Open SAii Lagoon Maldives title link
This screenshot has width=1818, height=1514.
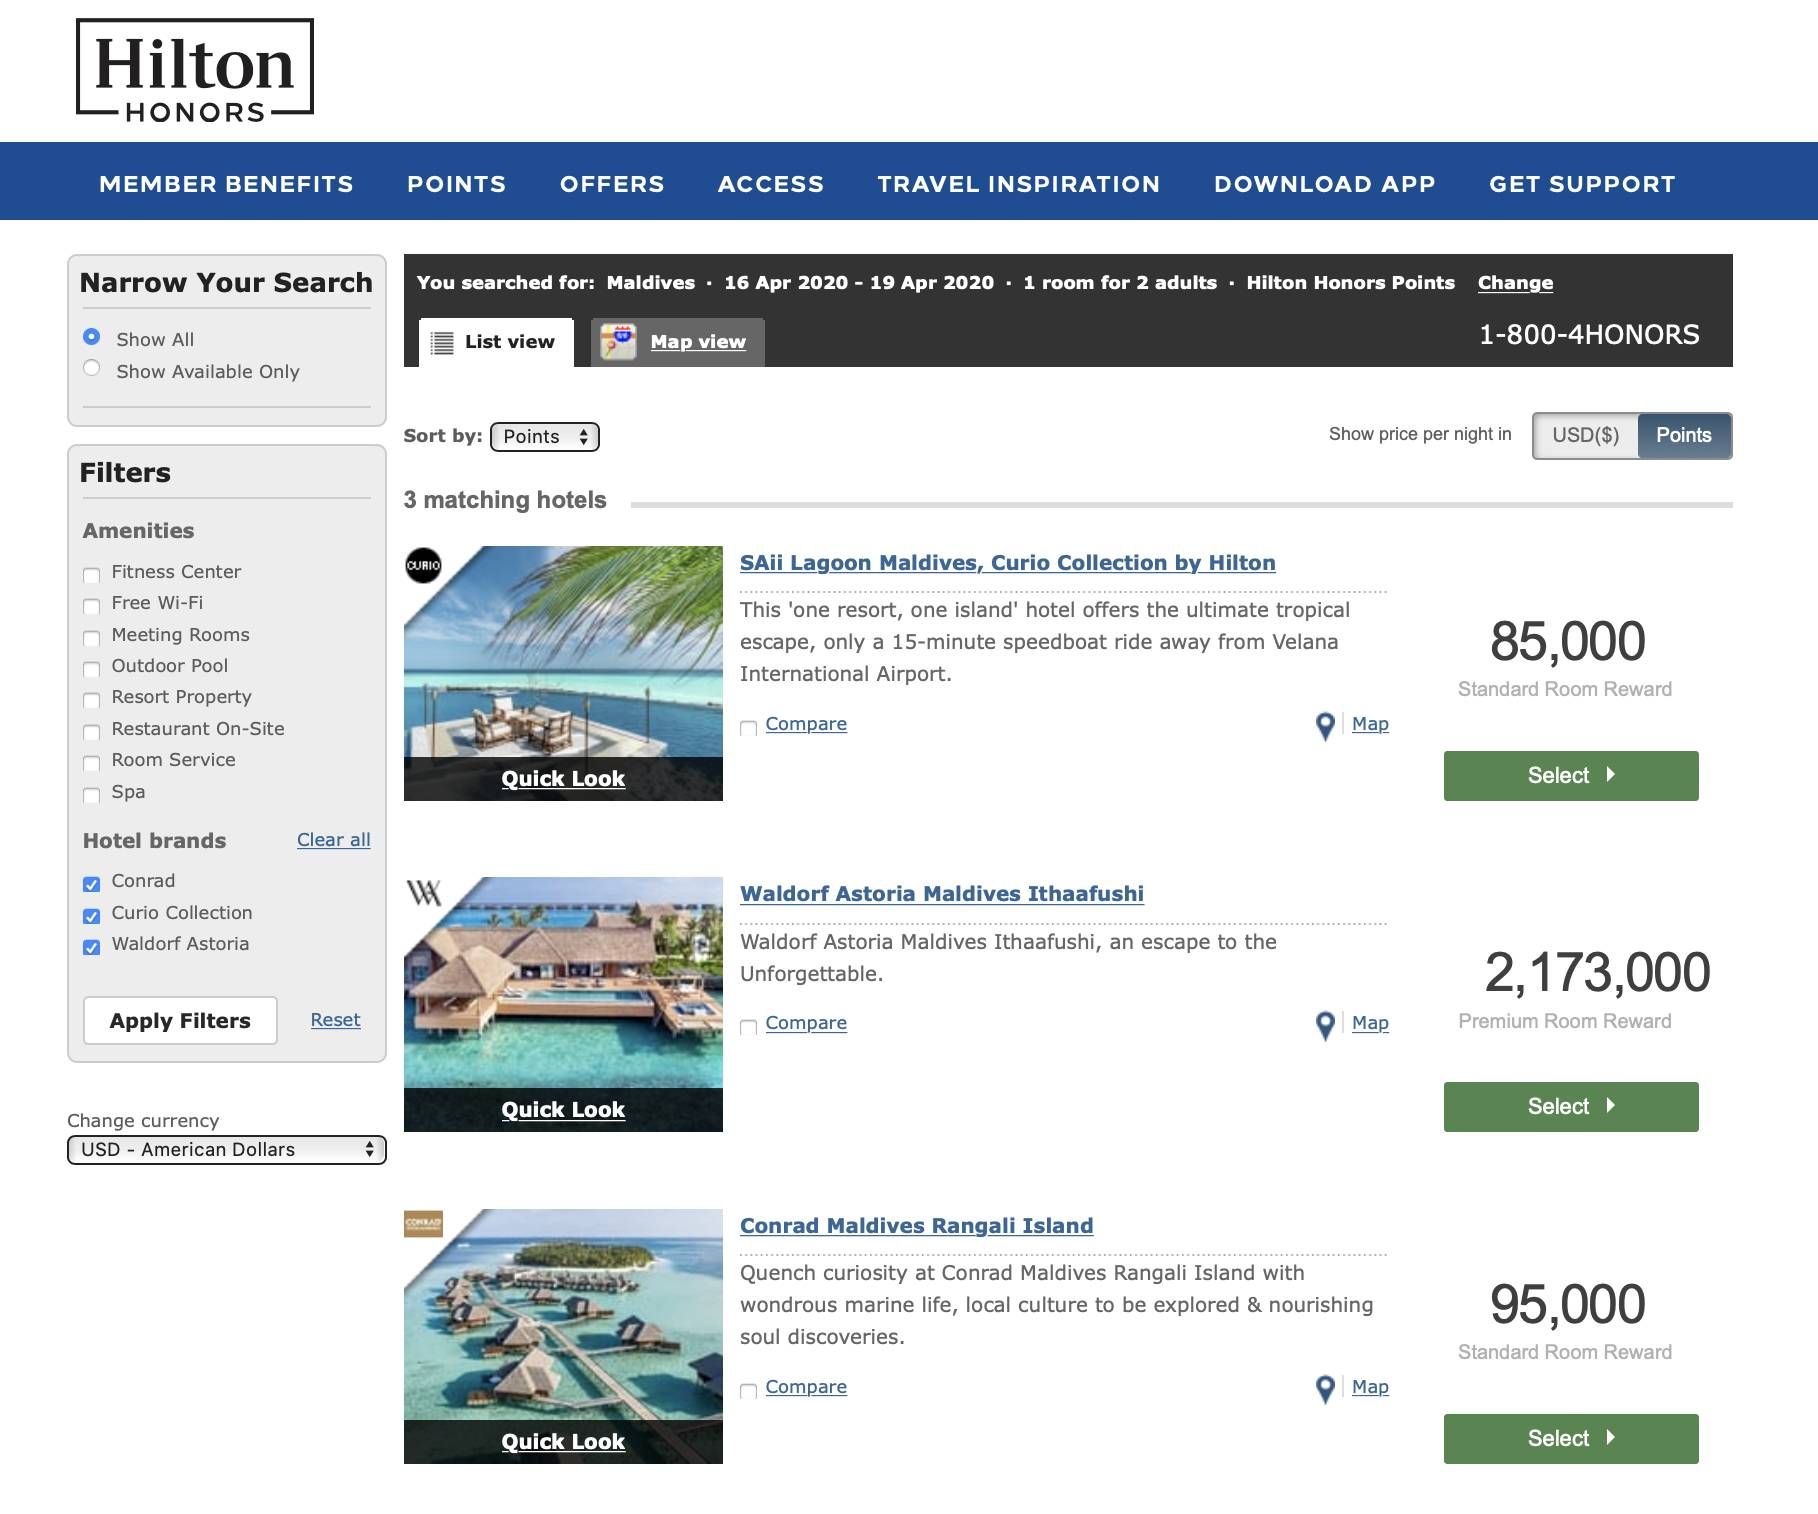[1008, 563]
